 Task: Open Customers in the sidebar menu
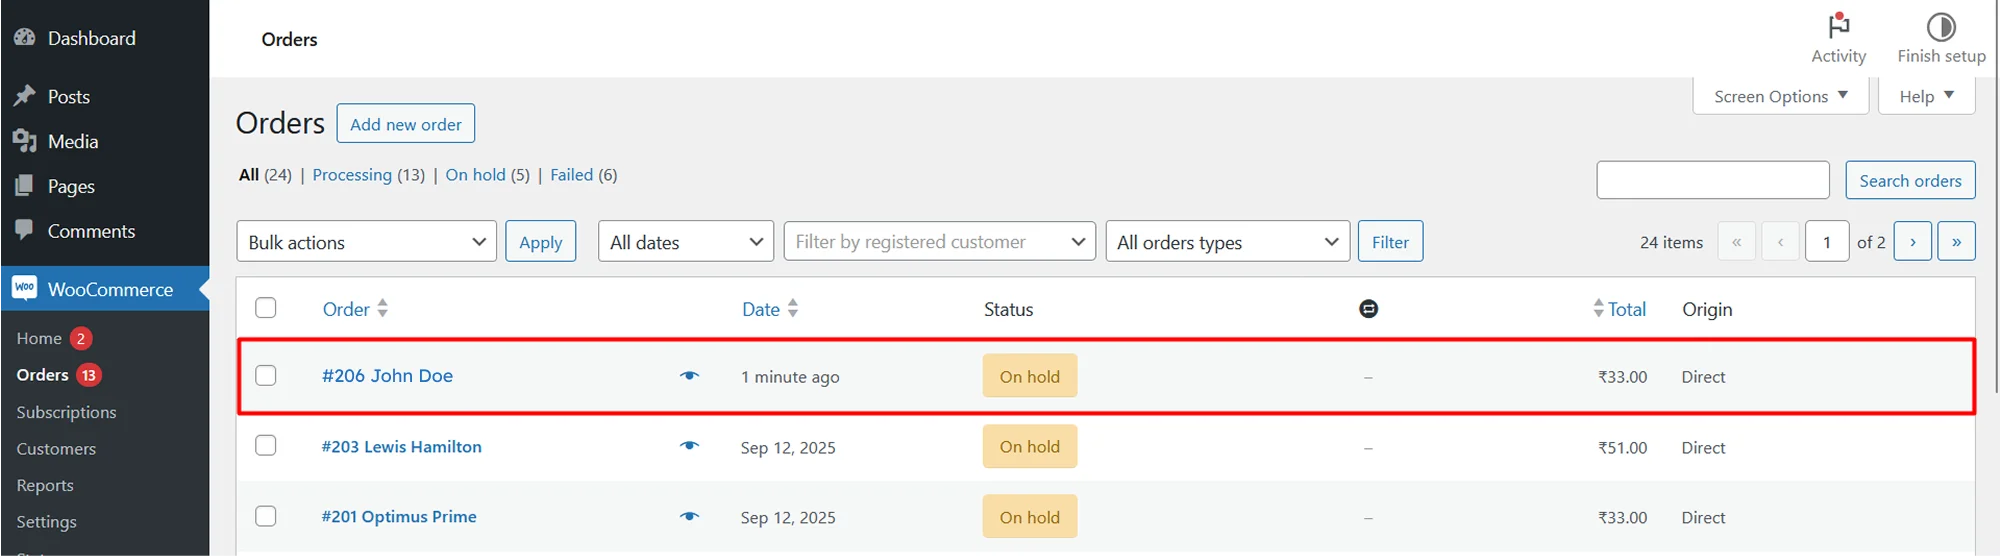56,449
